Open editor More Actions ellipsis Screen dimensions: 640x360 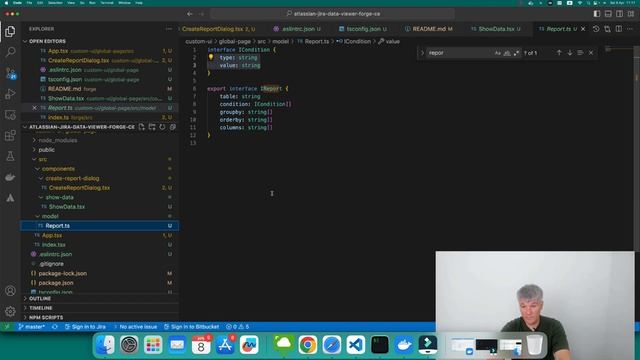(x=630, y=29)
